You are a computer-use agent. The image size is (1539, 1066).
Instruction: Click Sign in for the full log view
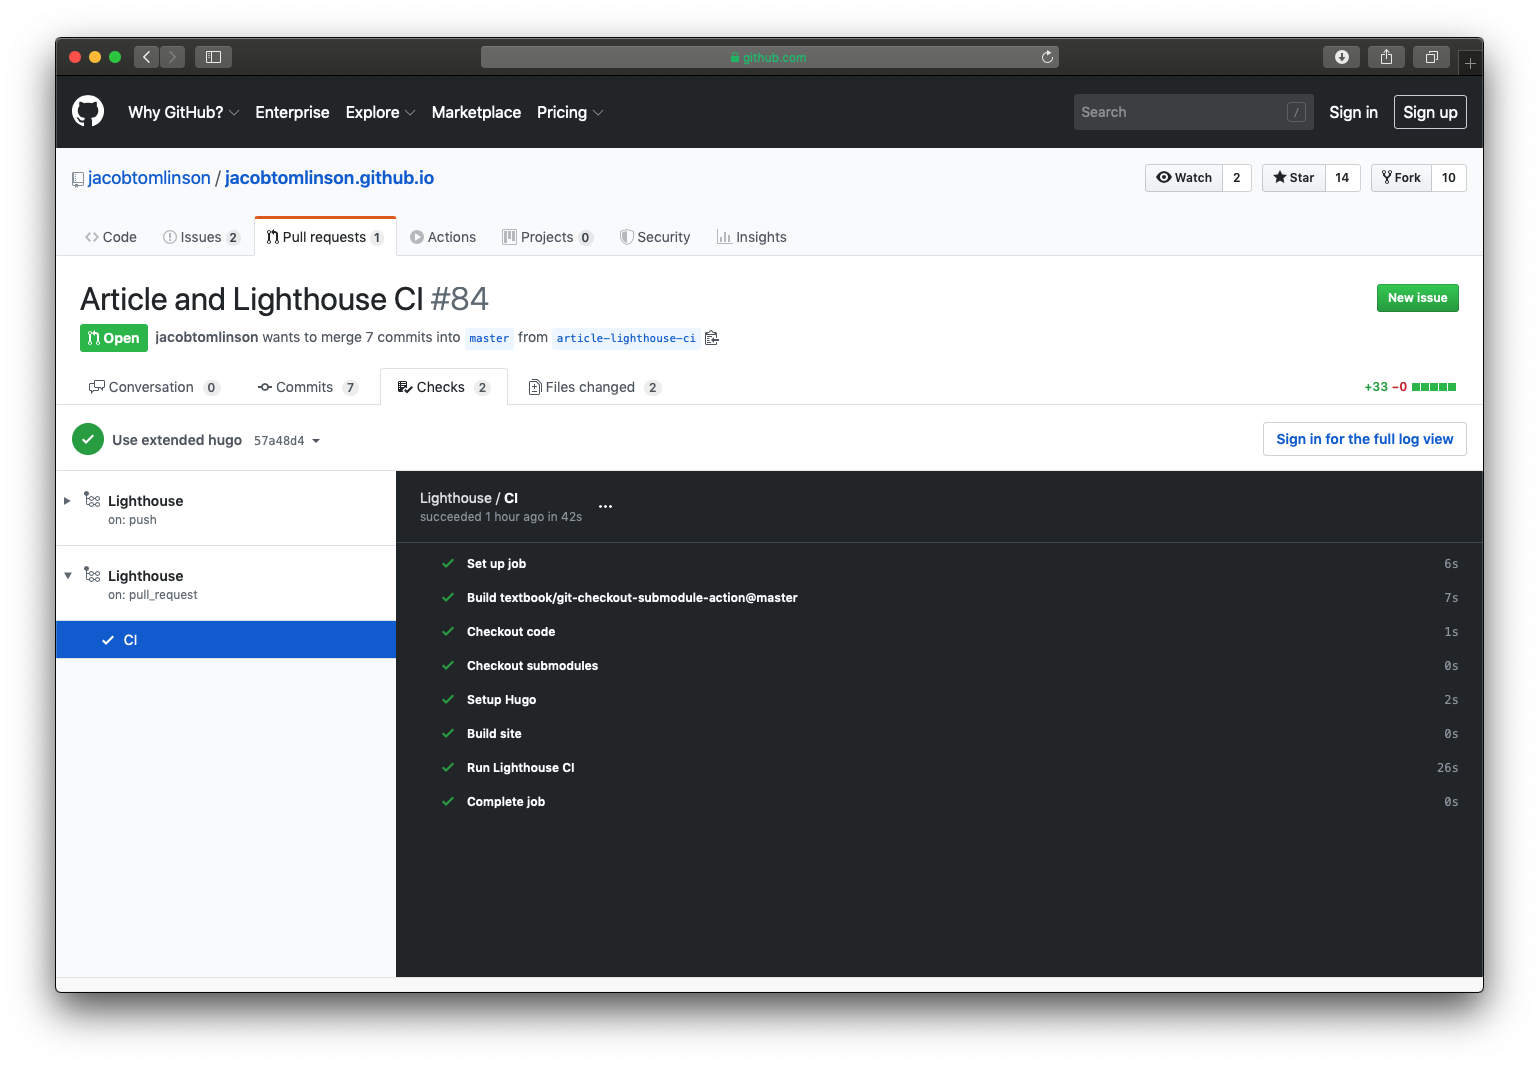pos(1364,439)
